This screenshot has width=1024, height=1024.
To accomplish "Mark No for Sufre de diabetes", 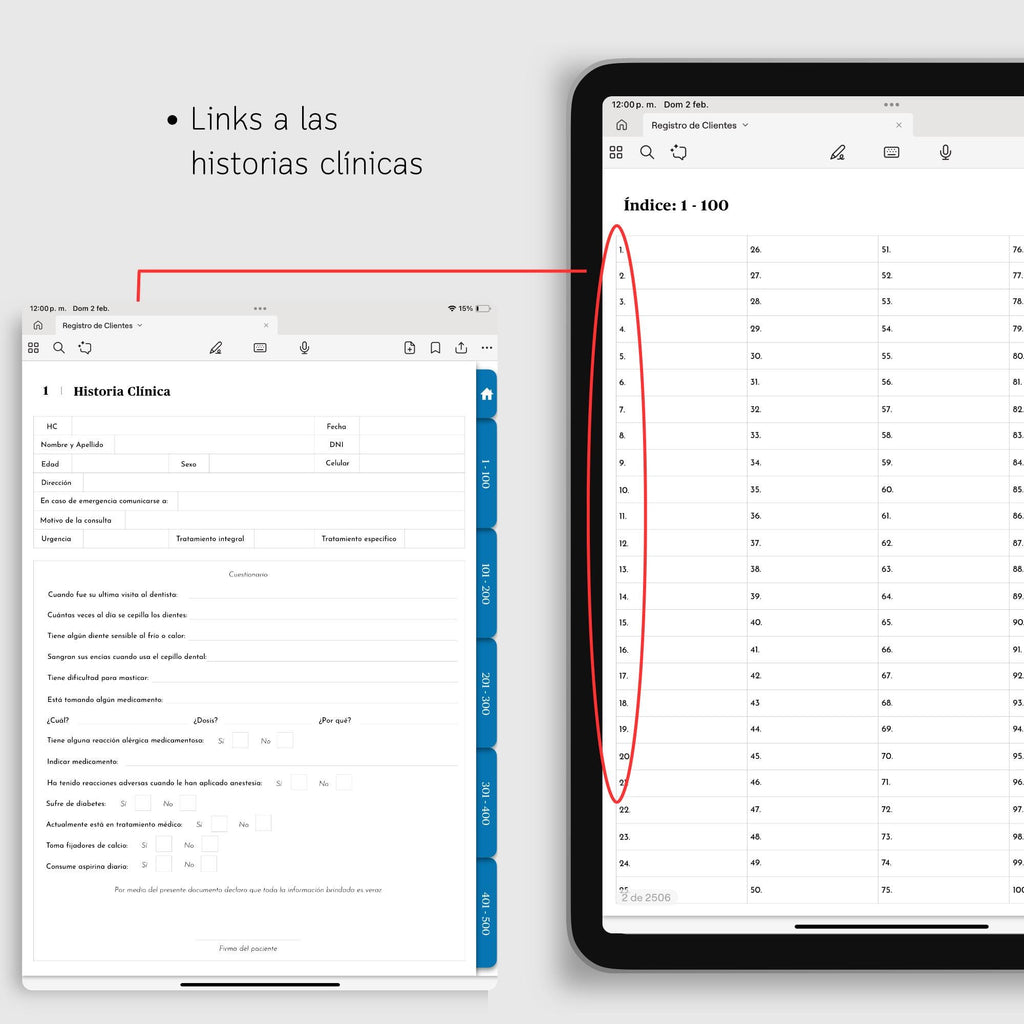I will pos(188,802).
